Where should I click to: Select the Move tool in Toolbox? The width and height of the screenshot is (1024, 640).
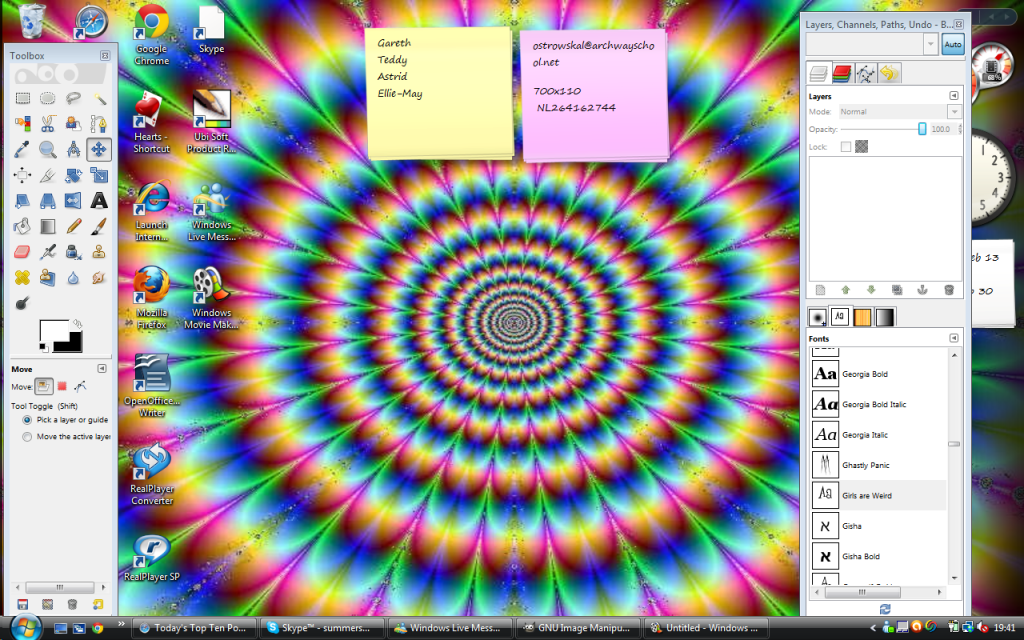(99, 150)
